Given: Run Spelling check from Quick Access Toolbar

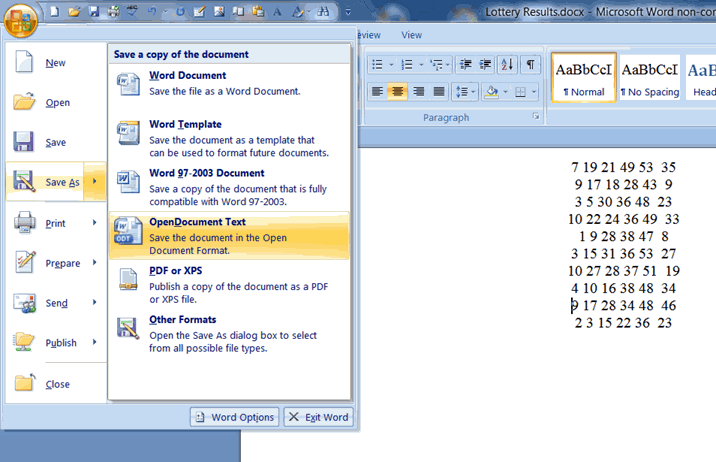Looking at the screenshot, I should 132,11.
